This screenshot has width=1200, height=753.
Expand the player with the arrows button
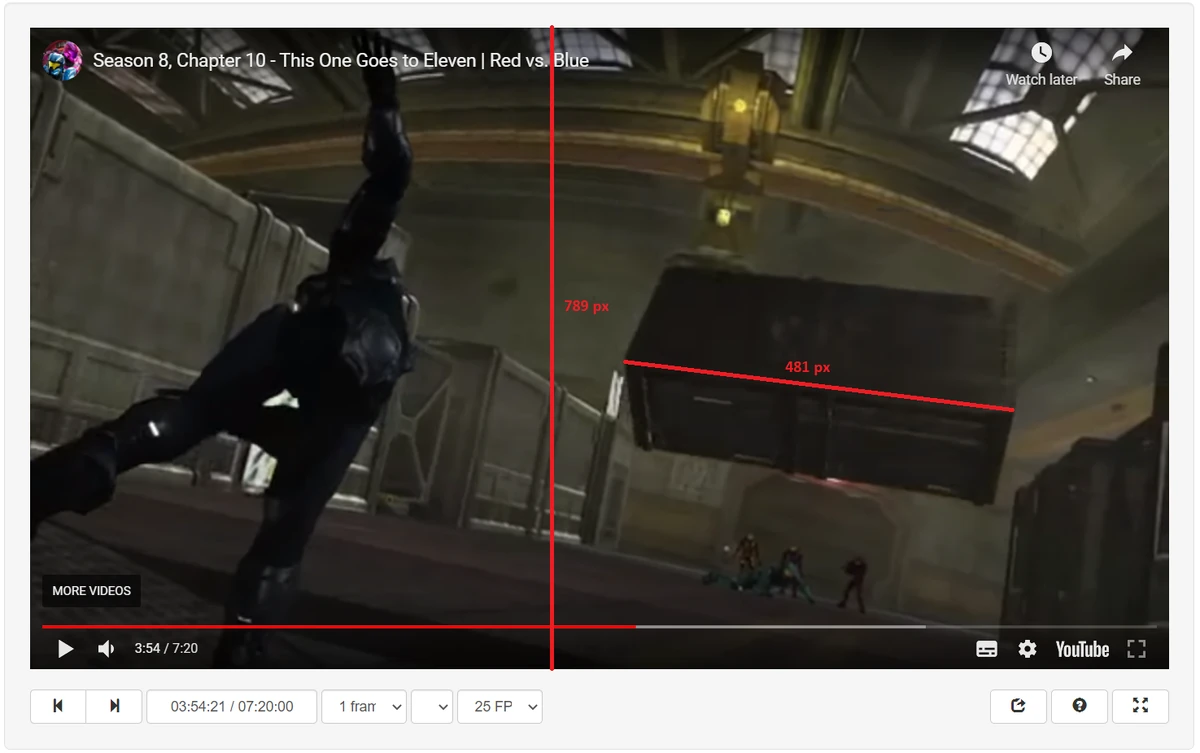tap(1140, 706)
